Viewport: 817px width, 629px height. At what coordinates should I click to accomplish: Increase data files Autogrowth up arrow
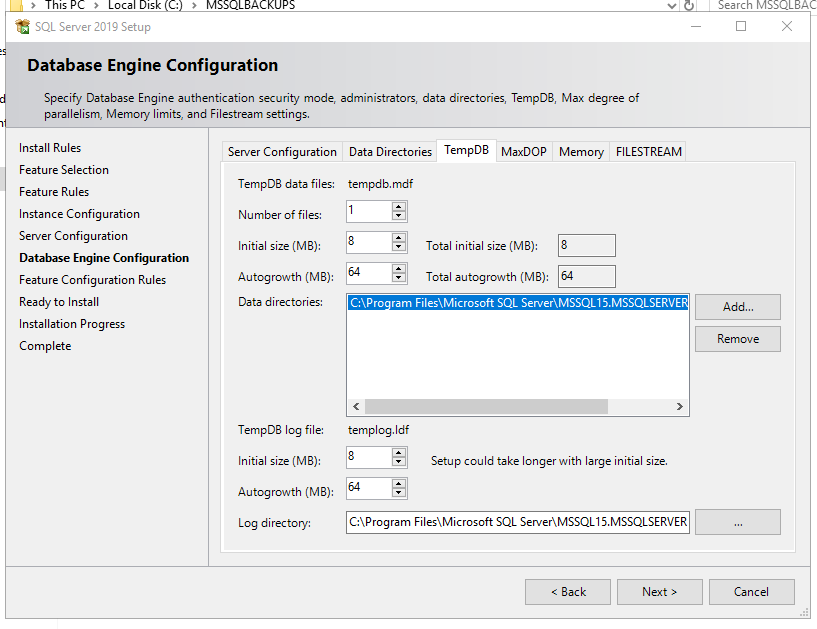point(399,268)
